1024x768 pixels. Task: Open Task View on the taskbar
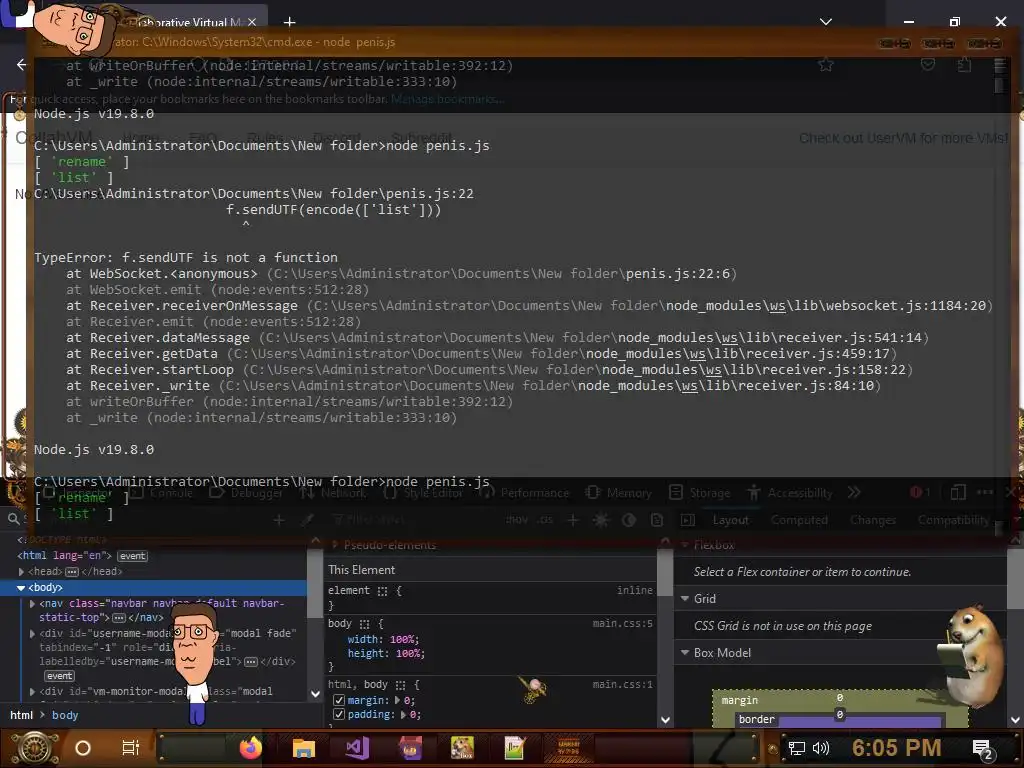click(131, 748)
